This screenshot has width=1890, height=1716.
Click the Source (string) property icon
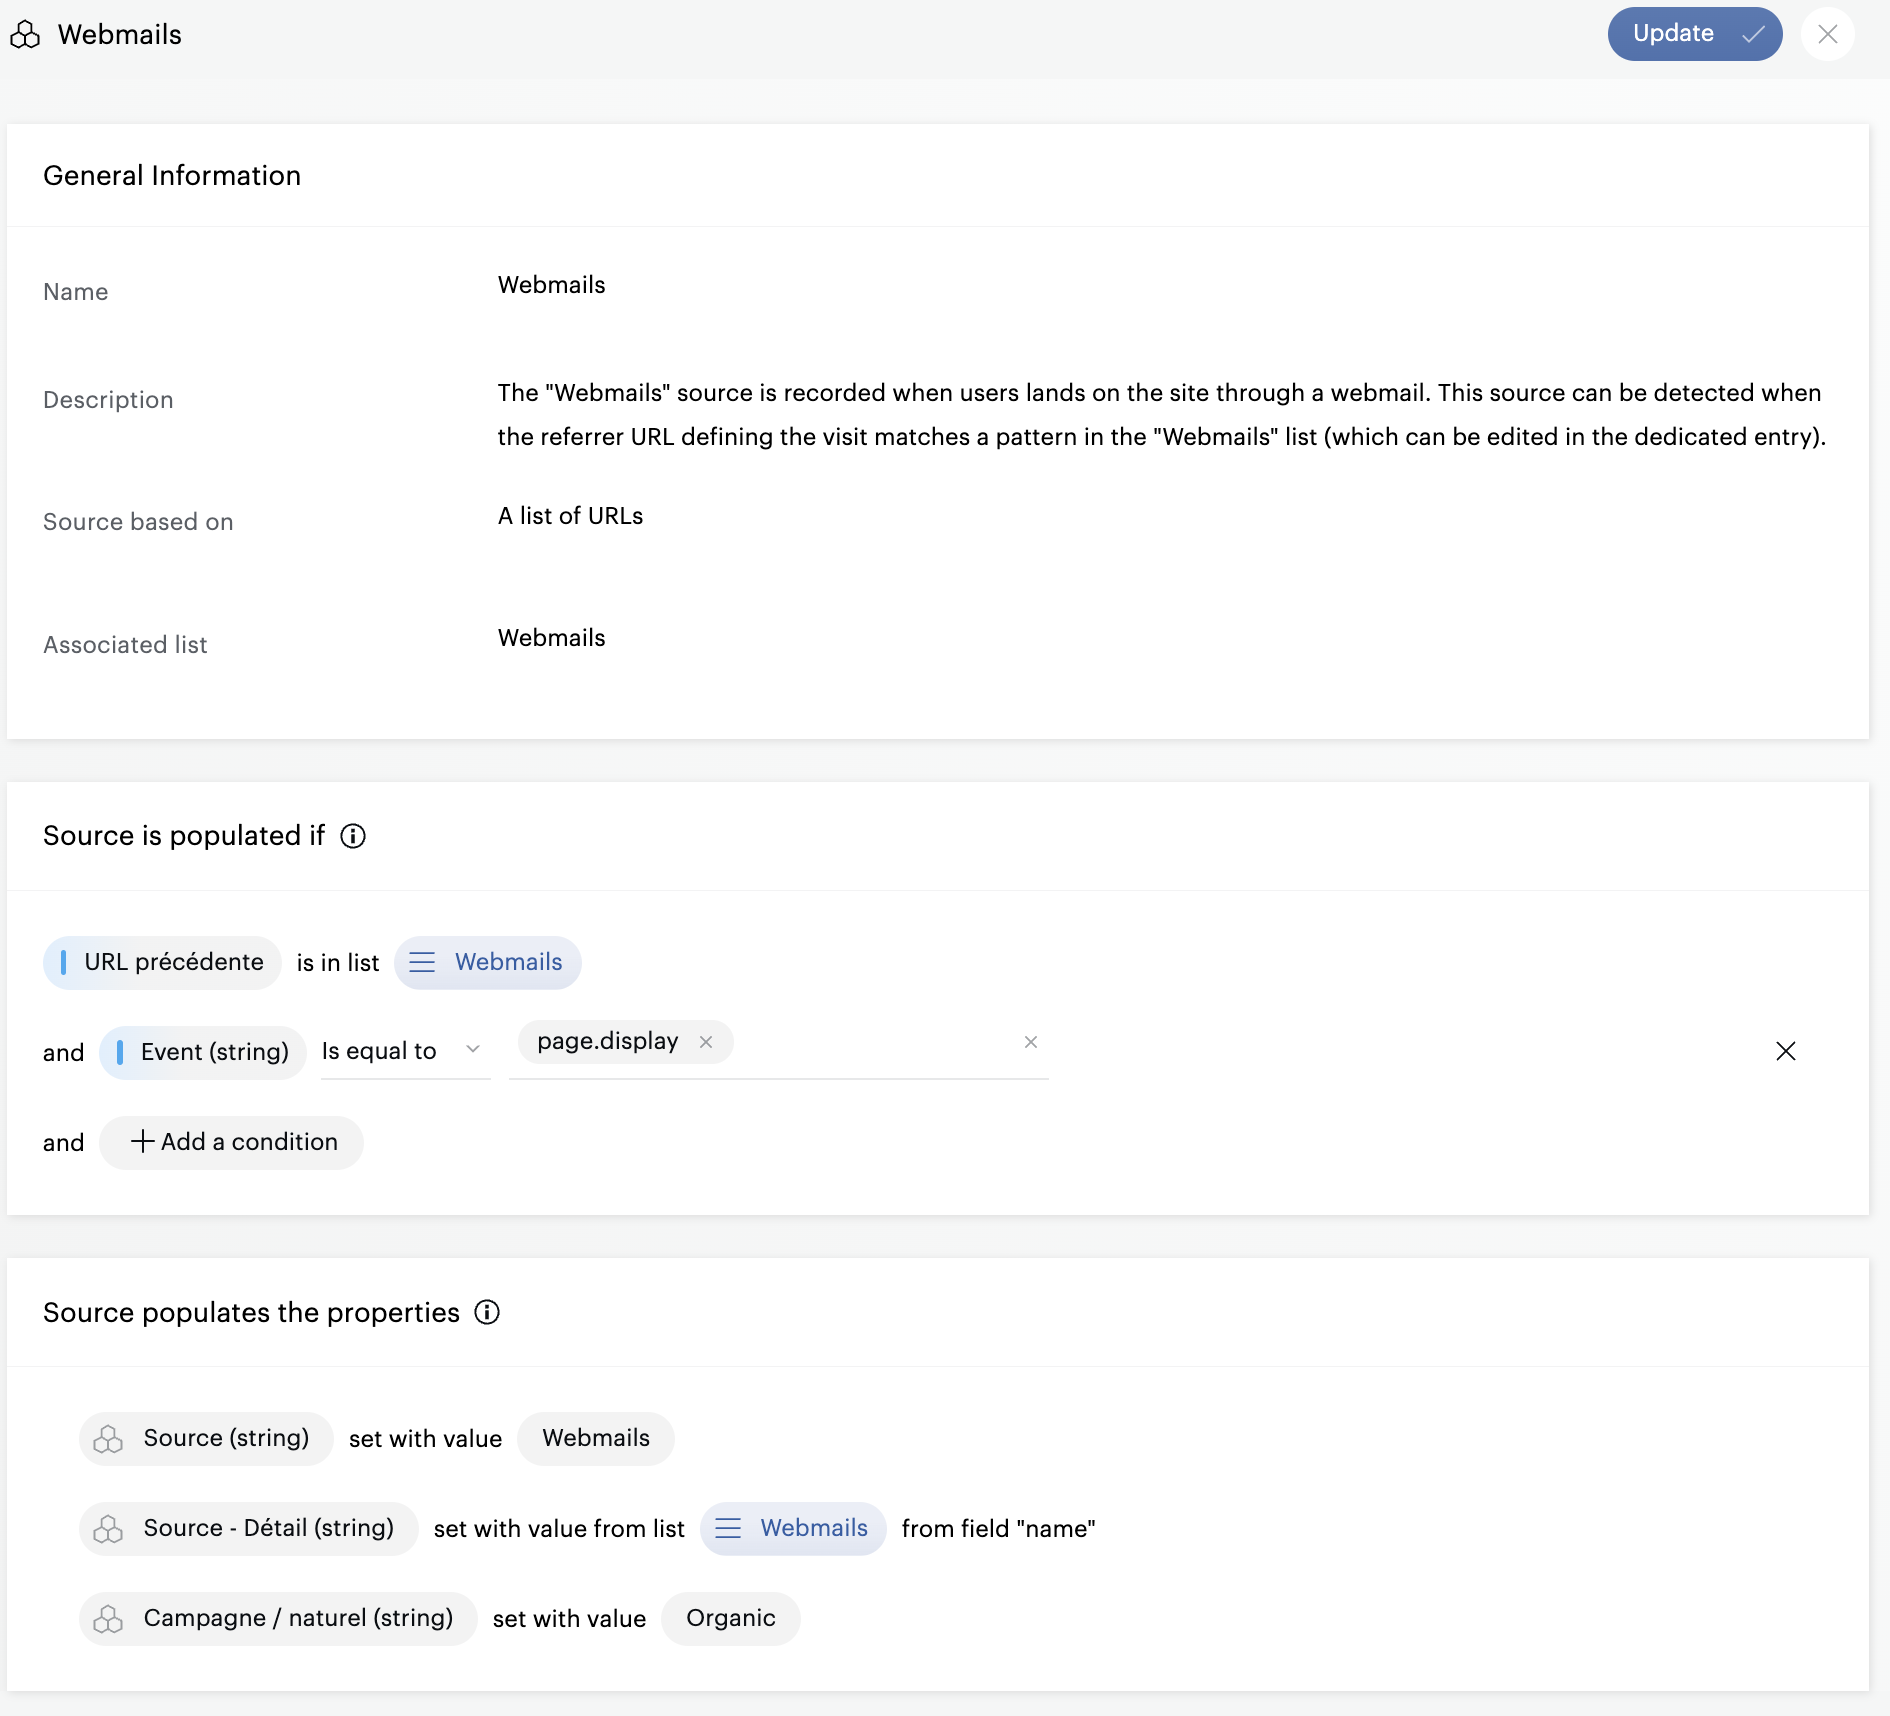click(x=108, y=1439)
